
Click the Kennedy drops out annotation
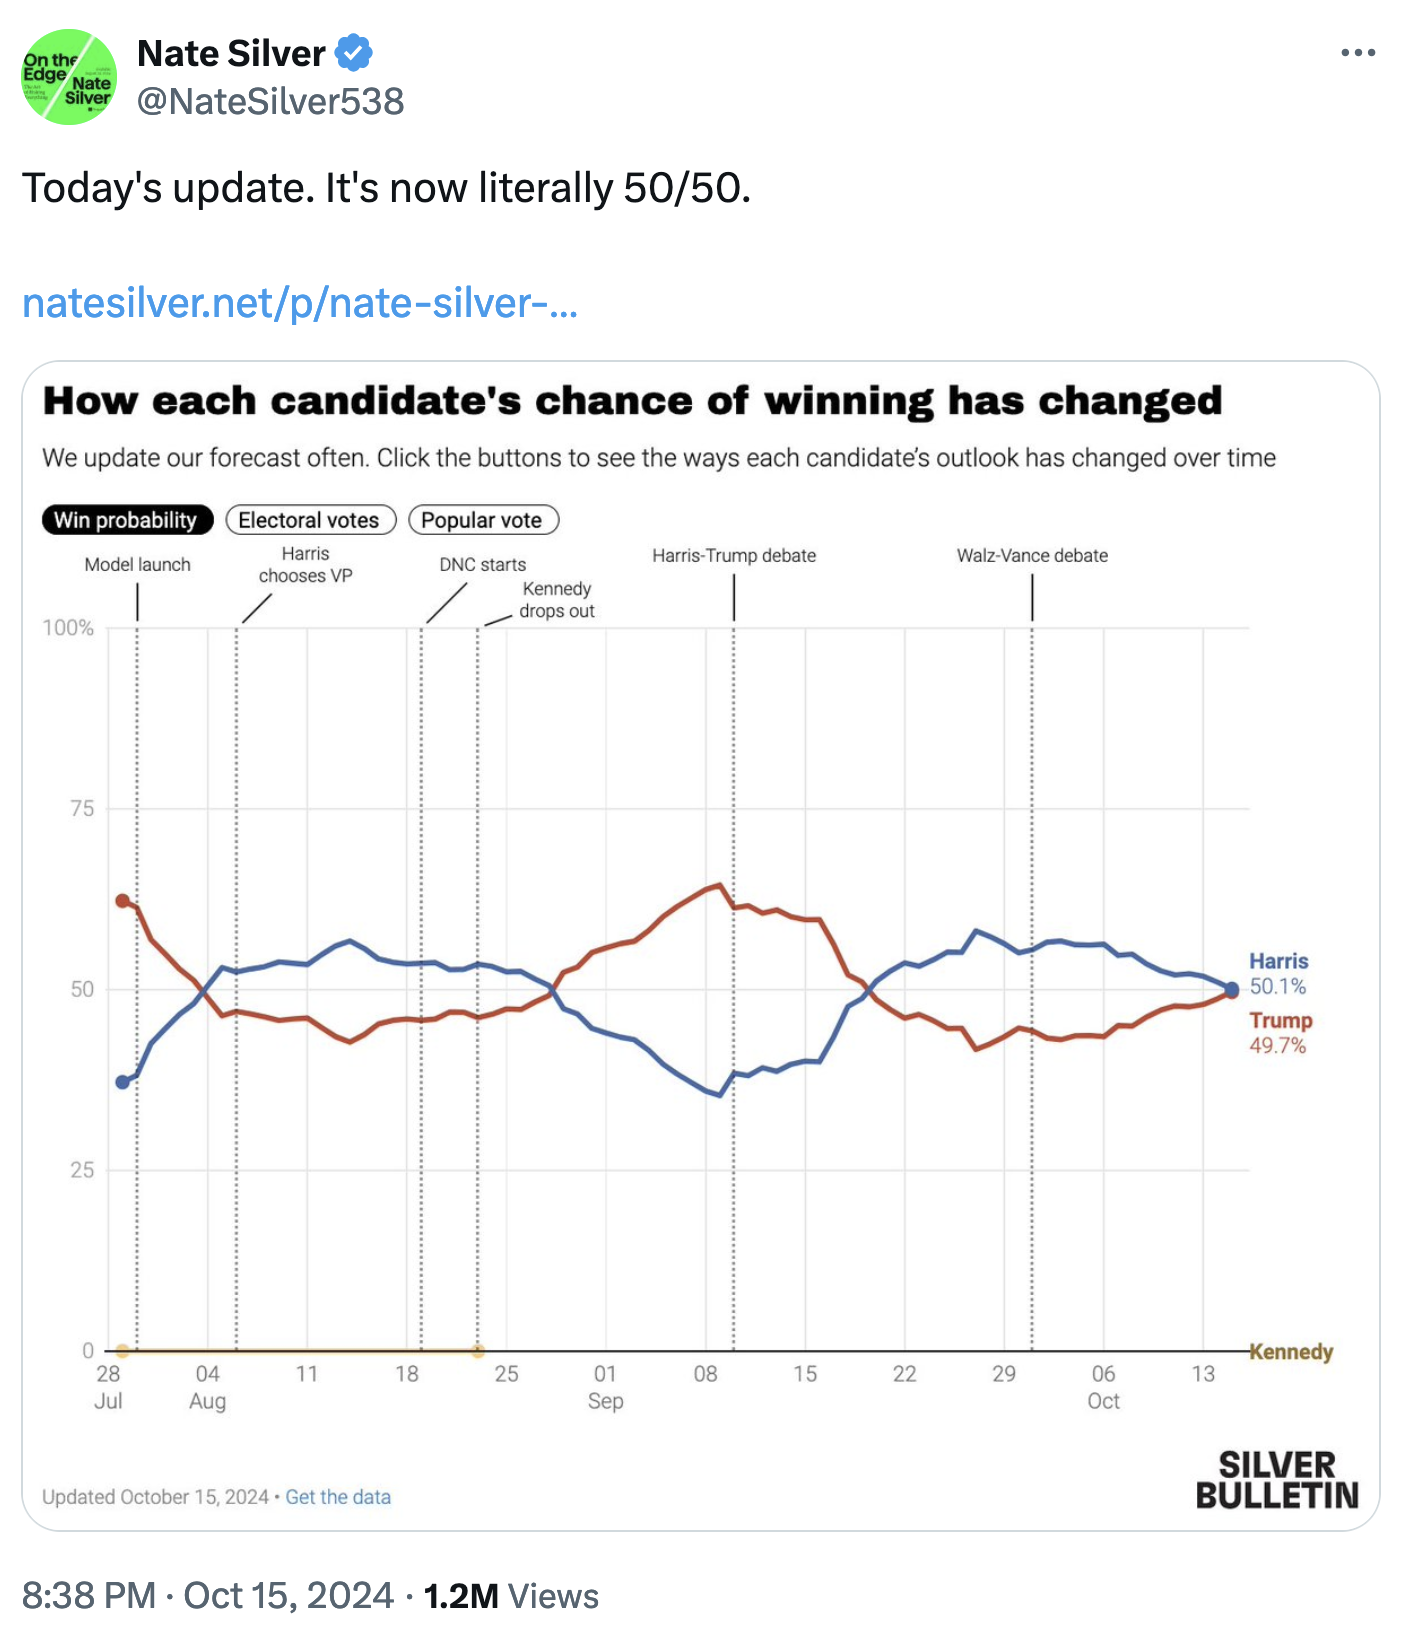tap(557, 600)
